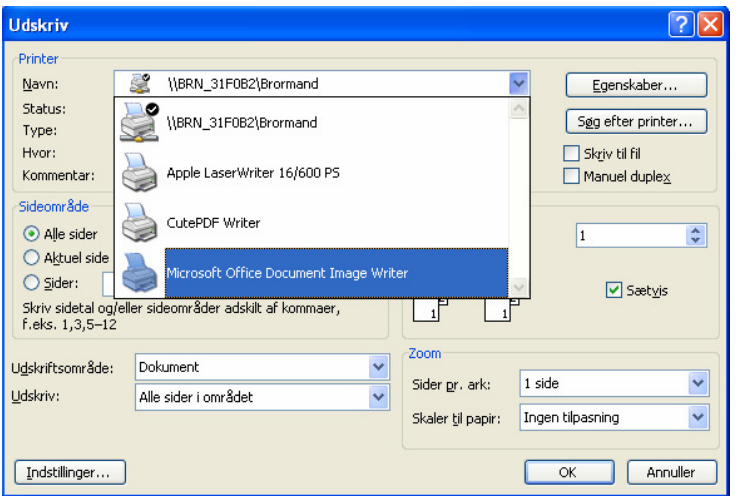Expand the Skaler til papir dropdown
The height and width of the screenshot is (497, 741).
pyautogui.click(x=698, y=417)
